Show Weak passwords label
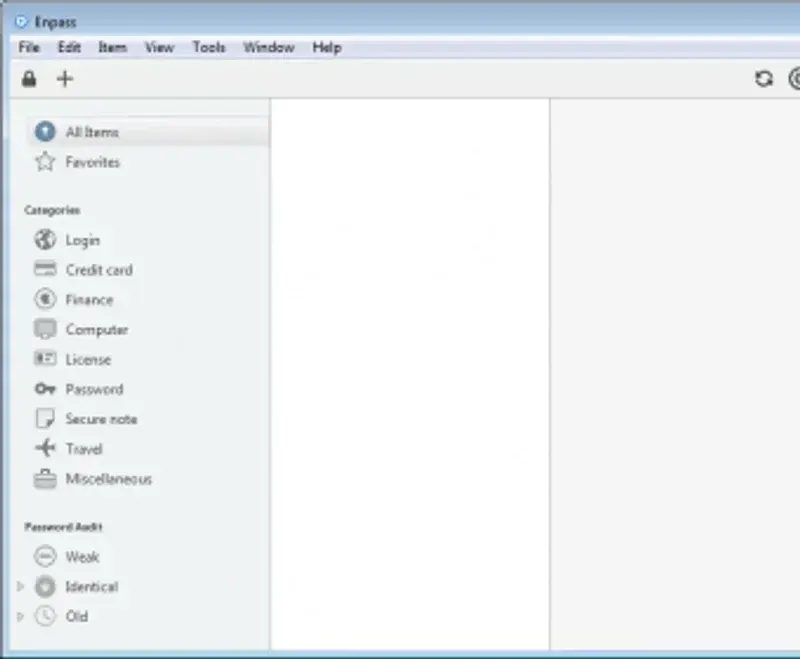 pyautogui.click(x=82, y=556)
